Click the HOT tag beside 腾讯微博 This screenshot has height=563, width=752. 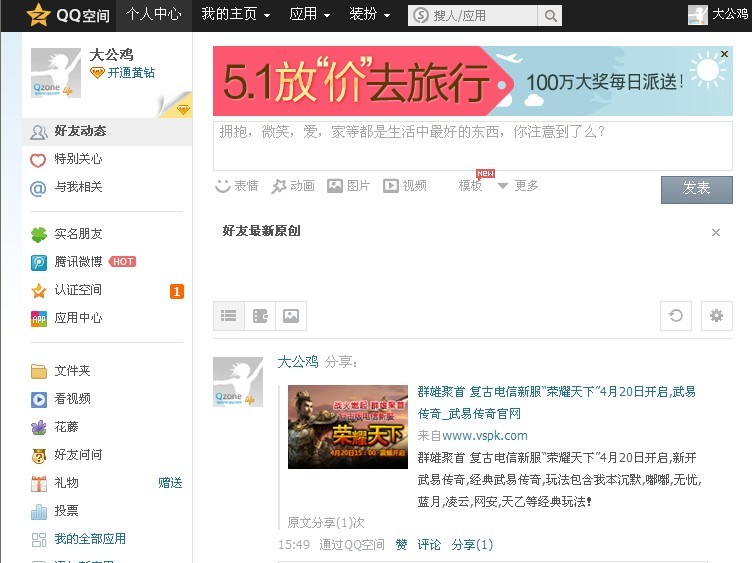[123, 262]
